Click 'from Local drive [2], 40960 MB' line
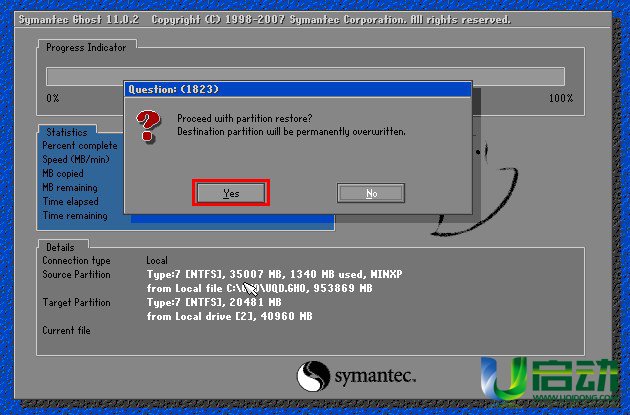 (229, 316)
